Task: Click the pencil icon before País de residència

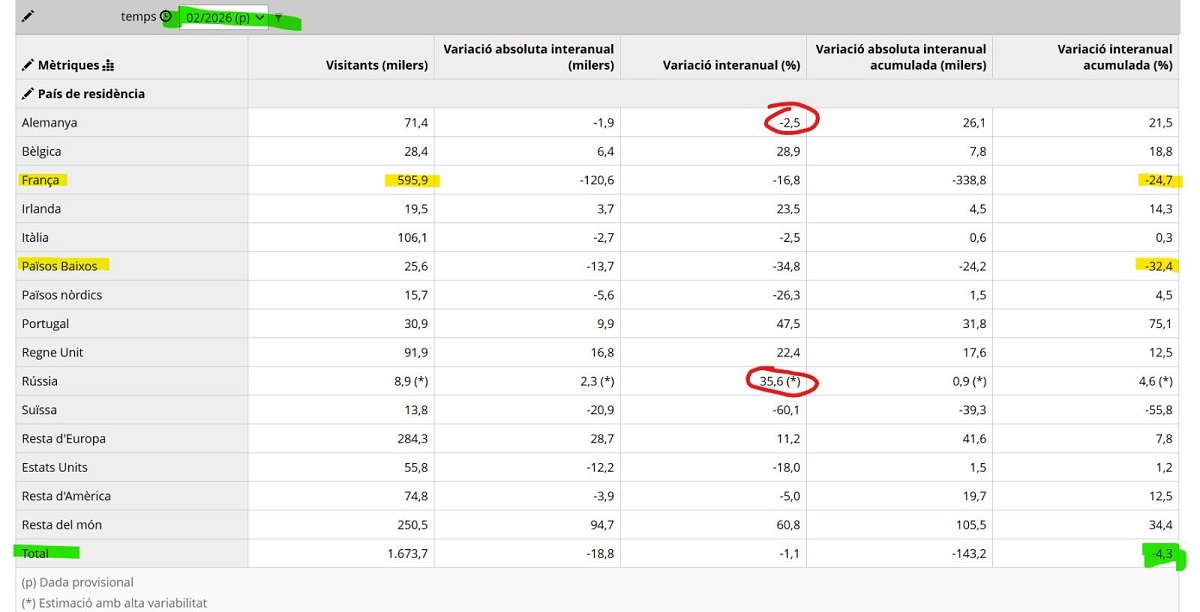Action: point(28,94)
